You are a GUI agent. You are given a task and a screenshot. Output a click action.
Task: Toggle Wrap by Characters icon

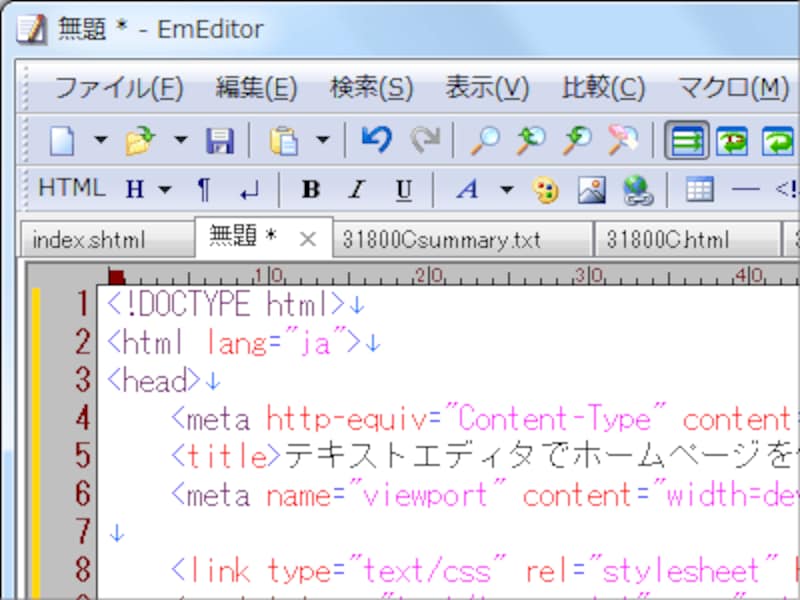coord(733,141)
